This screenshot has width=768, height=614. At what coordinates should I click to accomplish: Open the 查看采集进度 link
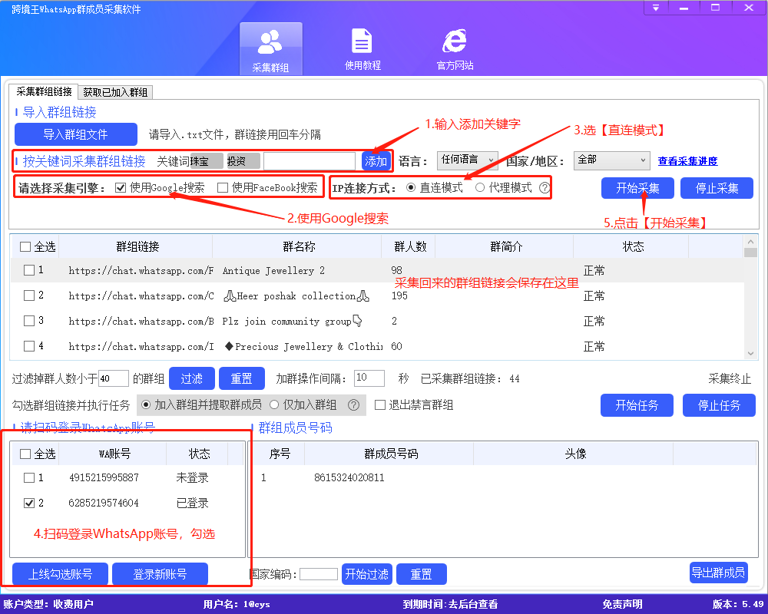click(687, 161)
